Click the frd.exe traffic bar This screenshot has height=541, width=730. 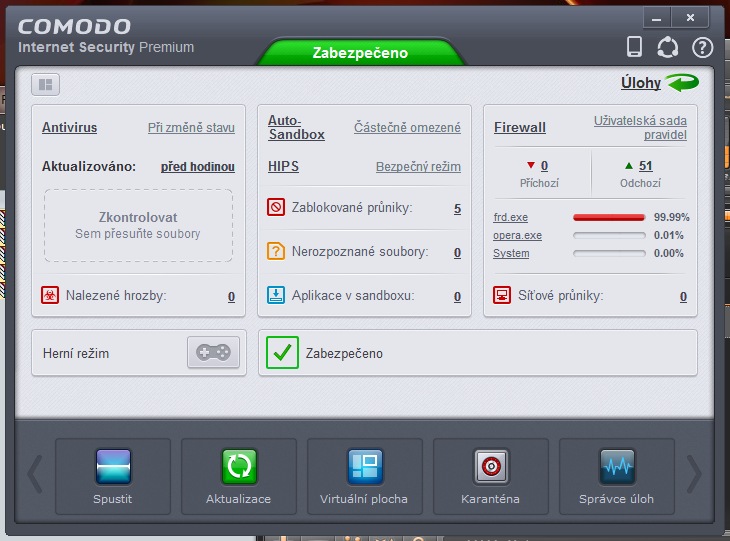608,217
